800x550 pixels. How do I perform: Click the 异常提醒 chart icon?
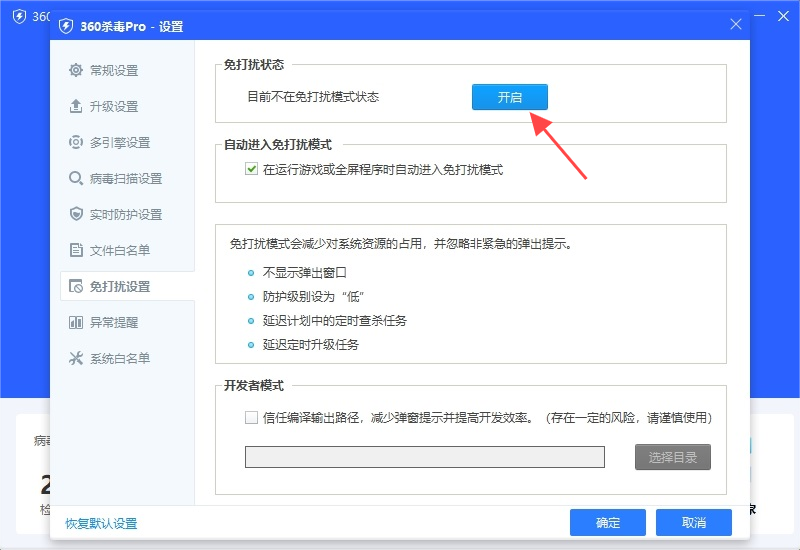point(76,322)
